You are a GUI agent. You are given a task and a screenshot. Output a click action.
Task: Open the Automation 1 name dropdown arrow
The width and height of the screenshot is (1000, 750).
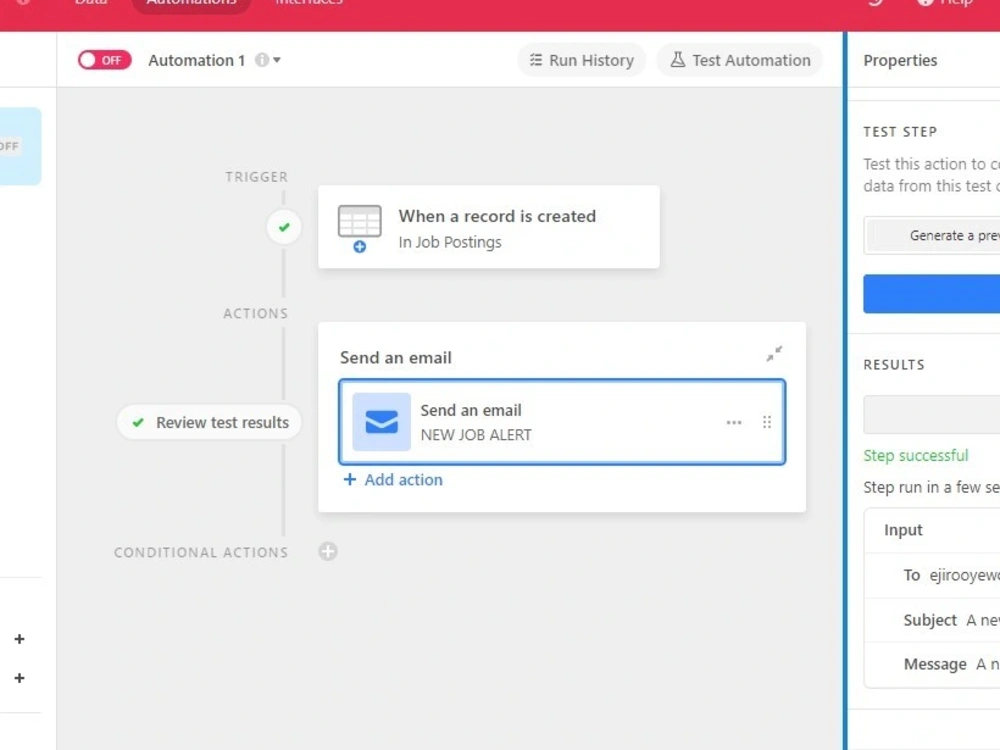(x=277, y=60)
